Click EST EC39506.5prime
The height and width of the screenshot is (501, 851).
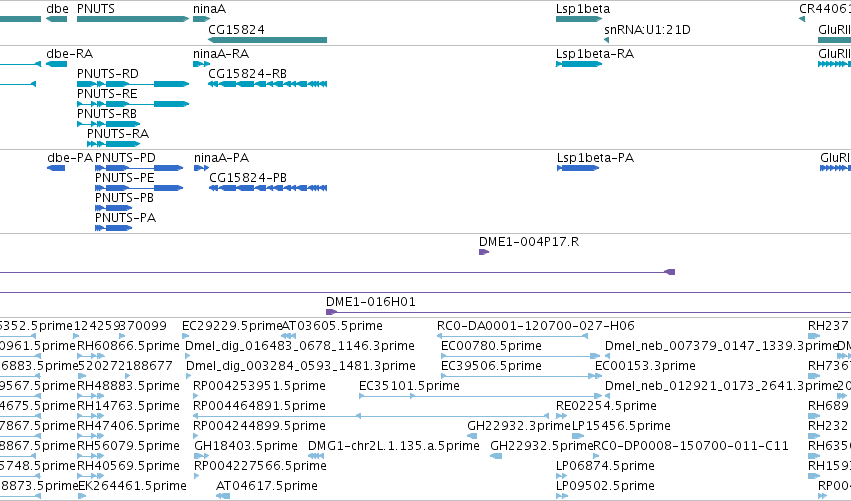click(x=491, y=366)
